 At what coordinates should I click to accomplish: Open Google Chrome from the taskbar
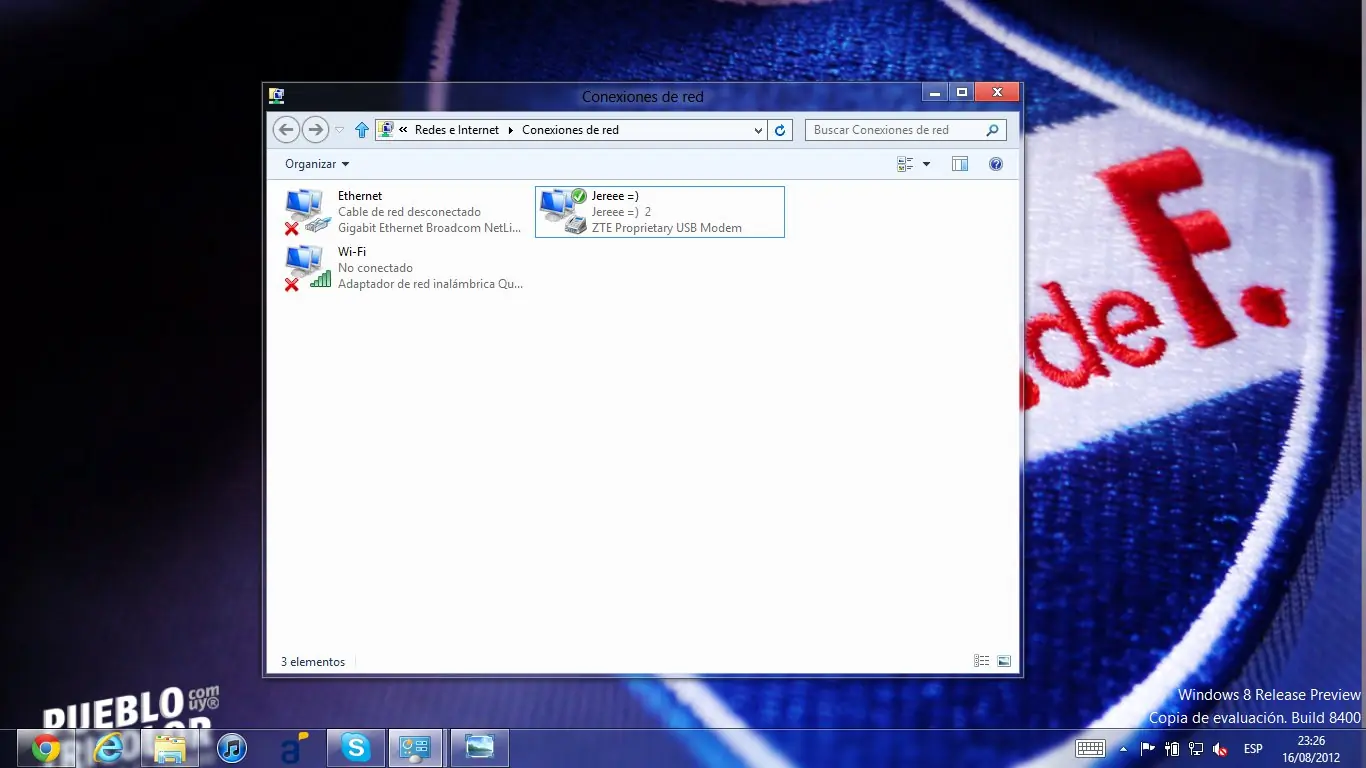point(45,748)
